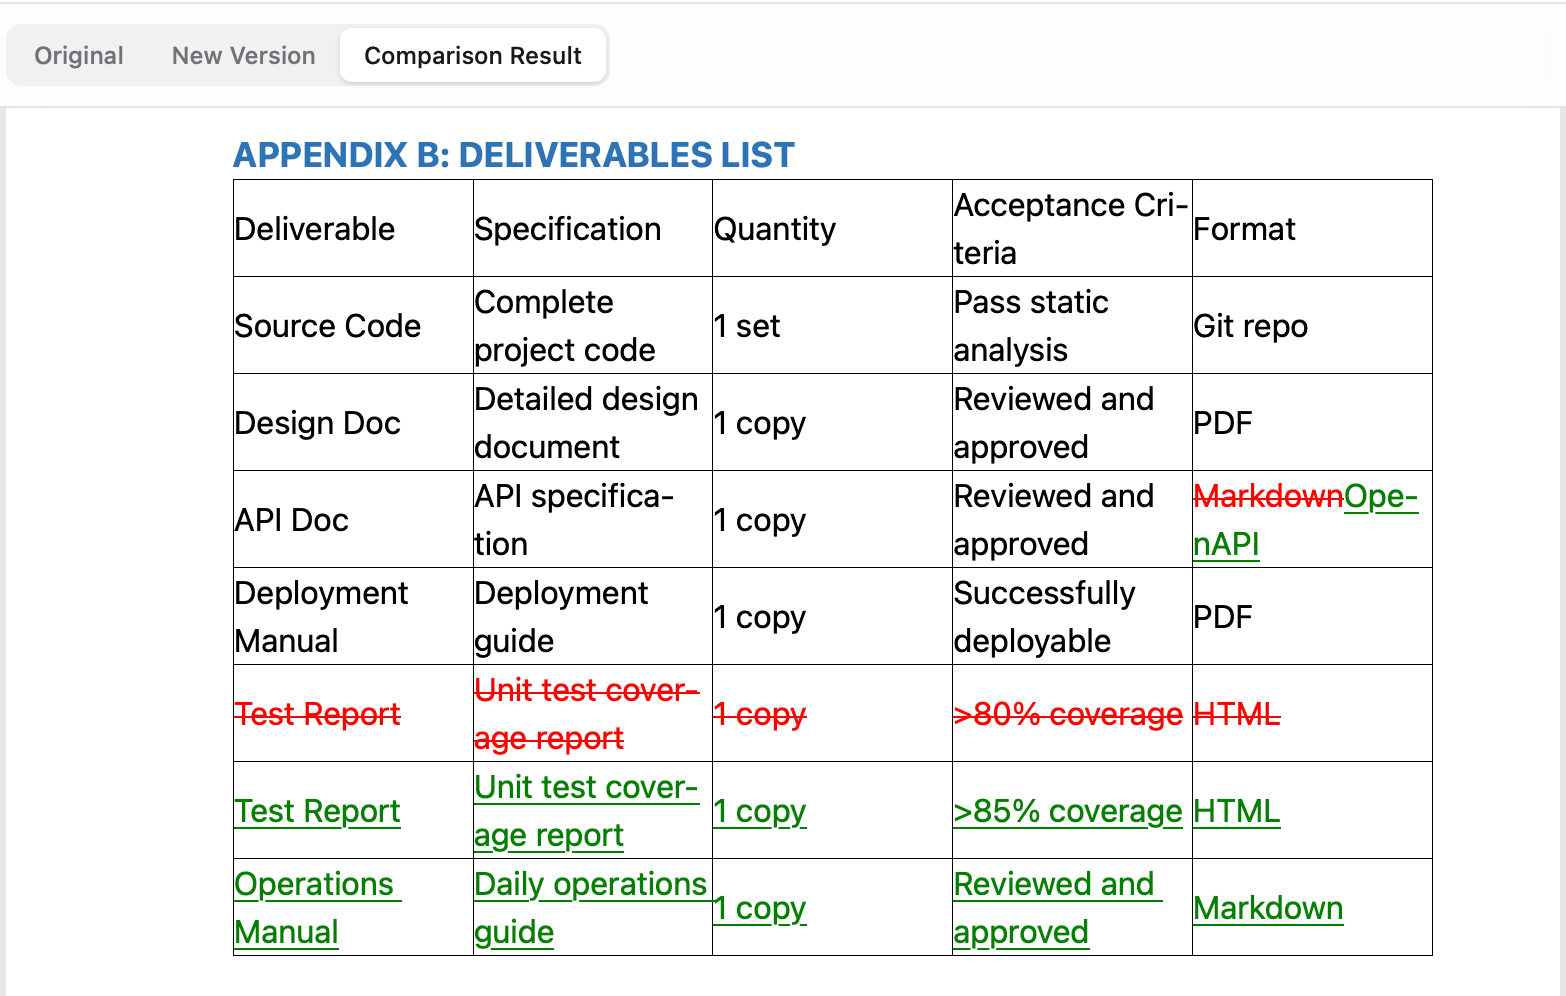
Task: Click the struck-through HTML cell
Action: click(x=1312, y=714)
